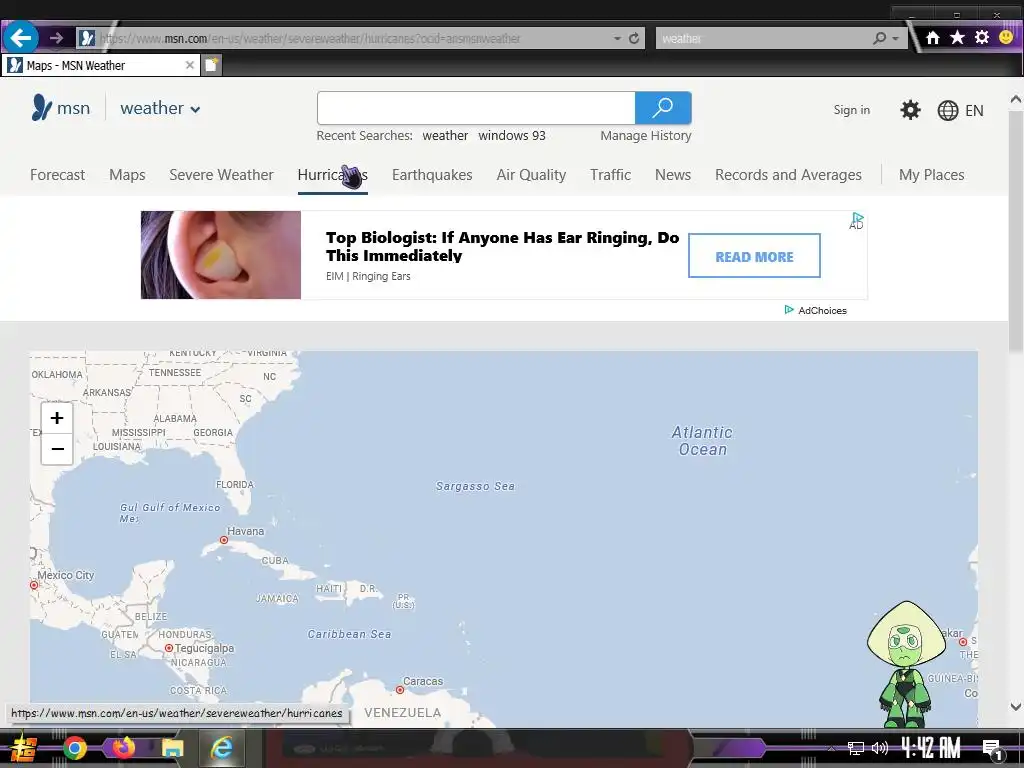Select the Maps - MSN Weather tab
Viewport: 1024px width, 768px height.
100,65
